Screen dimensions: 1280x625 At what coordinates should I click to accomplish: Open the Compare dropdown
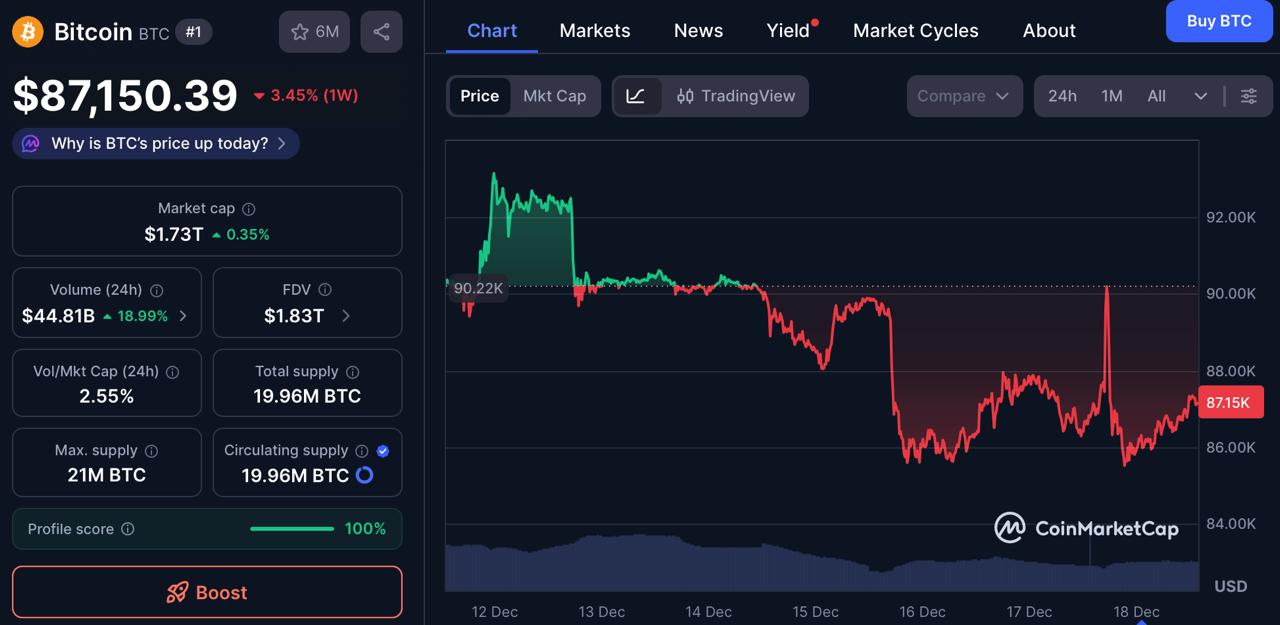963,96
